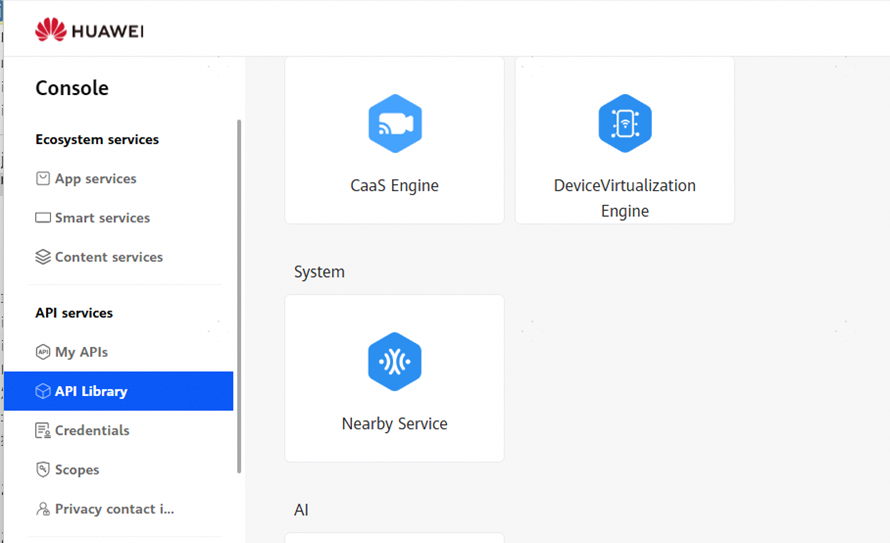Screen dimensions: 890x543
Task: Select the API Library menu item
Action: [x=119, y=391]
